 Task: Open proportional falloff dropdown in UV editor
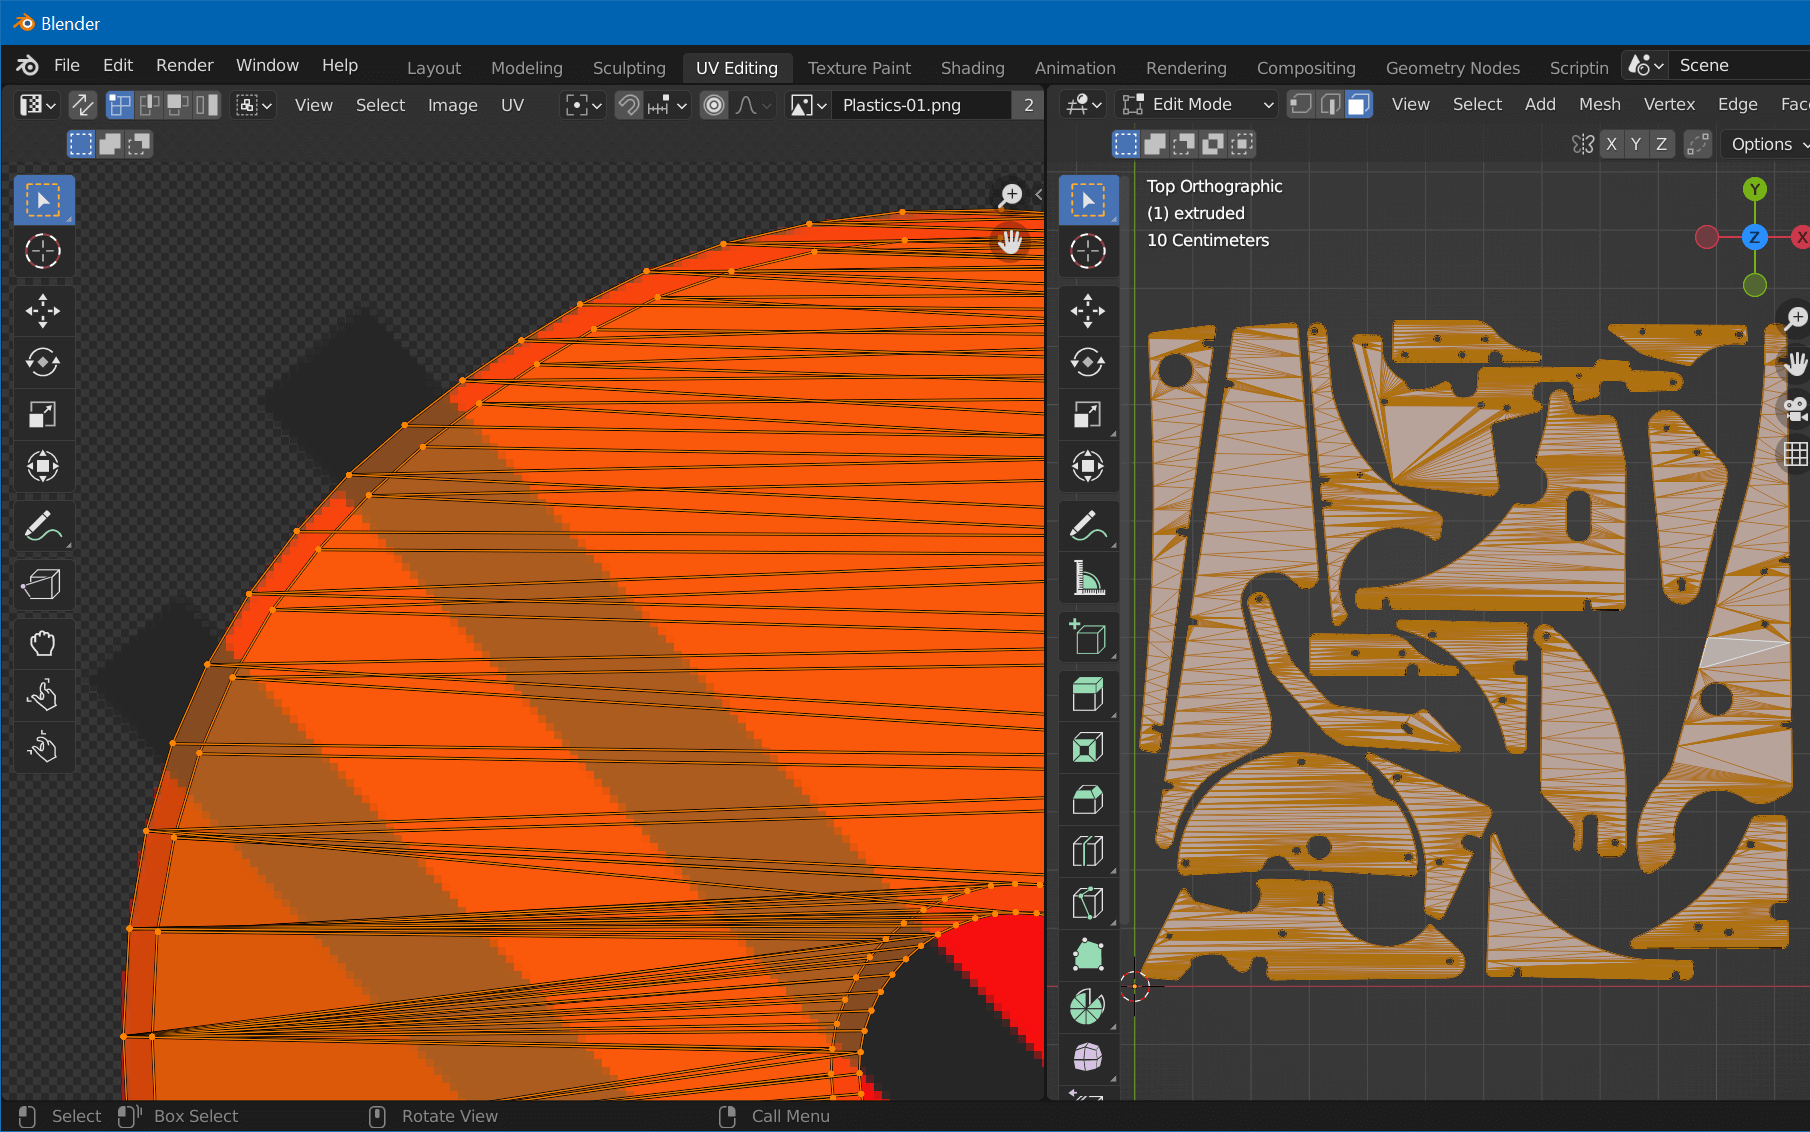(x=754, y=105)
